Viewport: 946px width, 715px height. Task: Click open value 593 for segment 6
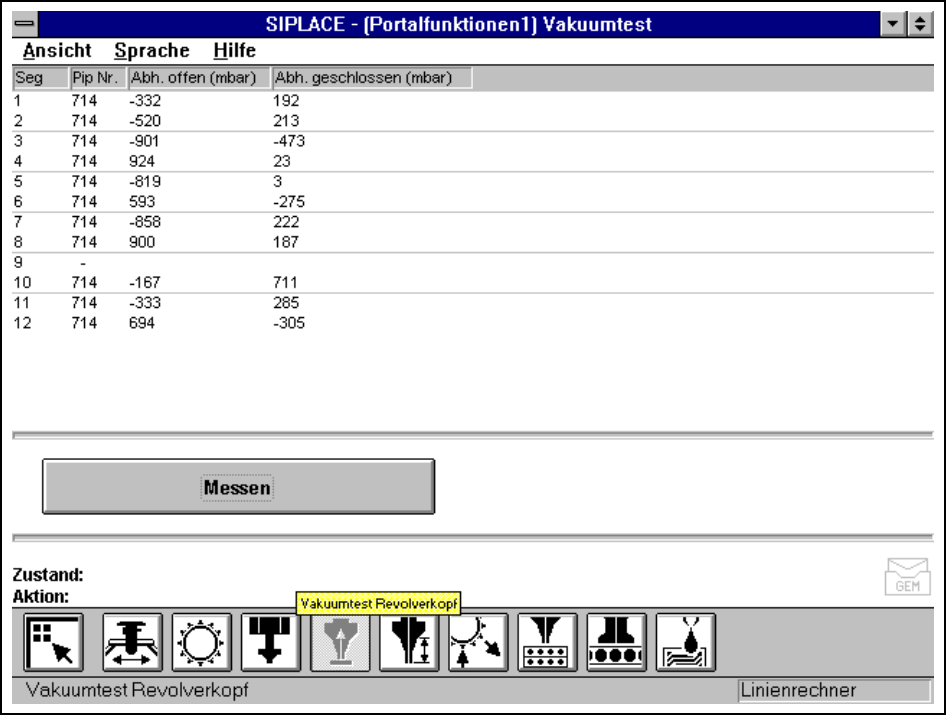(142, 202)
